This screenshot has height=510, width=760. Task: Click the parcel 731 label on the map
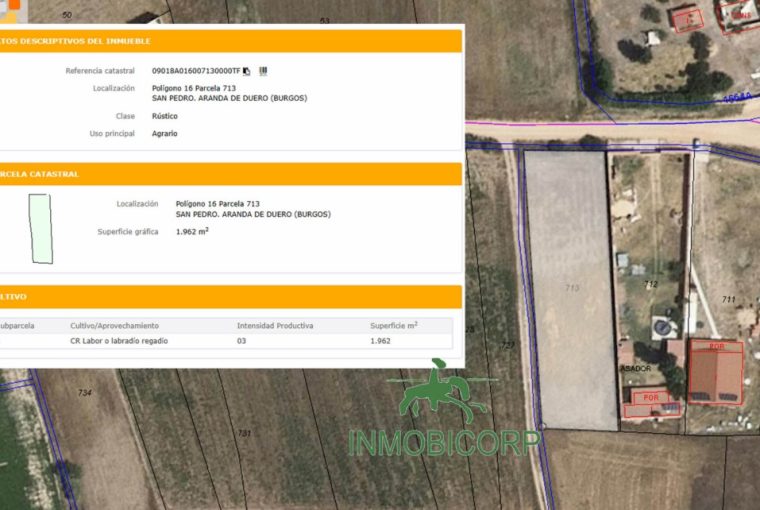coord(244,432)
